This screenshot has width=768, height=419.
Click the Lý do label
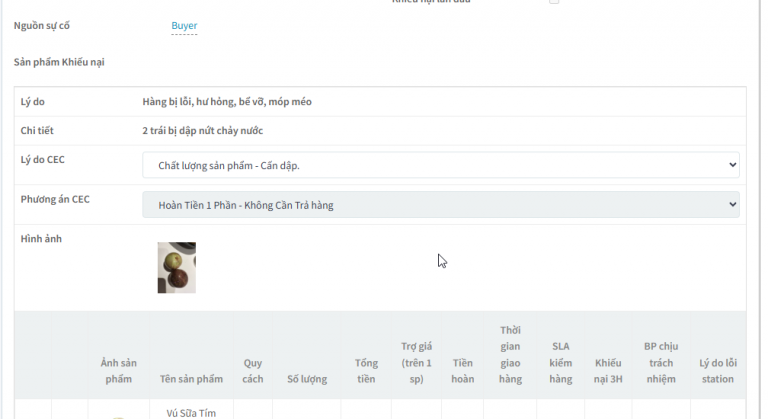point(32,102)
